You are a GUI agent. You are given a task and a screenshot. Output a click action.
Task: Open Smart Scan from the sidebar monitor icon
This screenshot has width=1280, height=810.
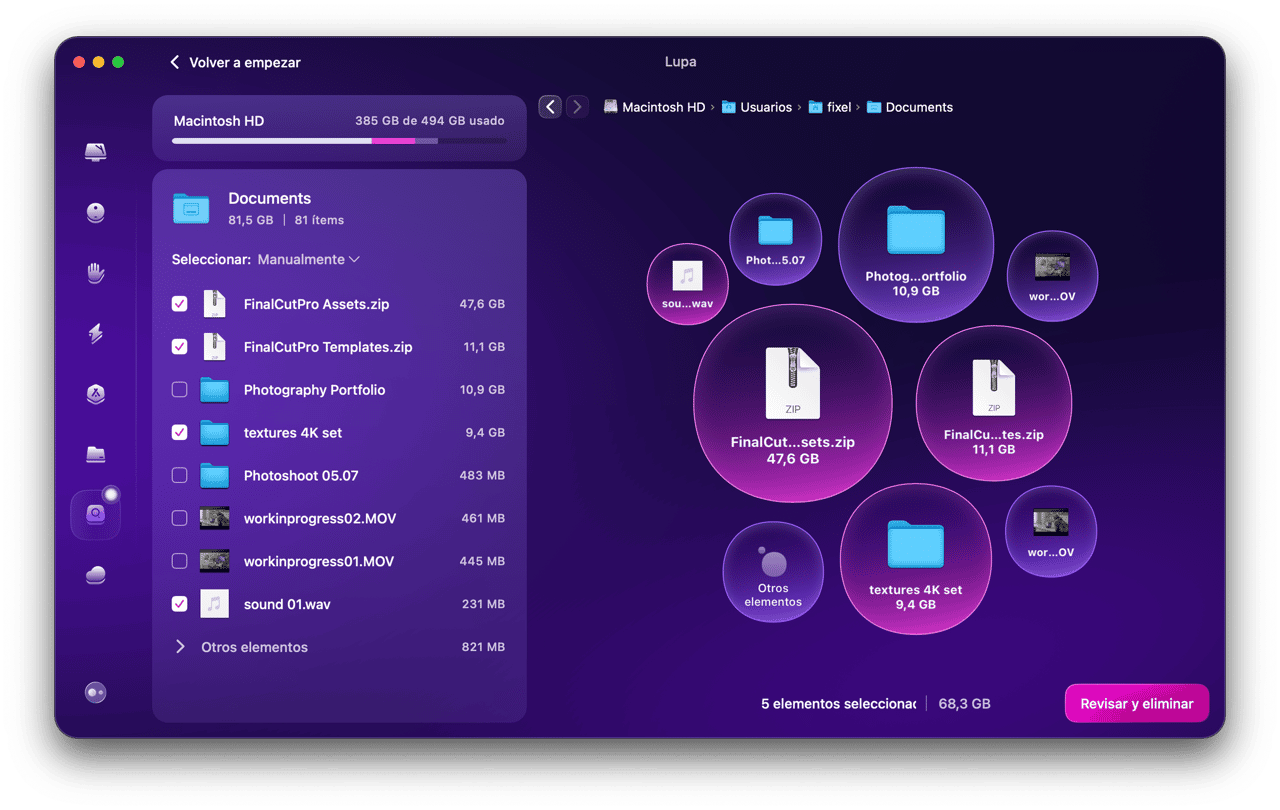pos(96,152)
